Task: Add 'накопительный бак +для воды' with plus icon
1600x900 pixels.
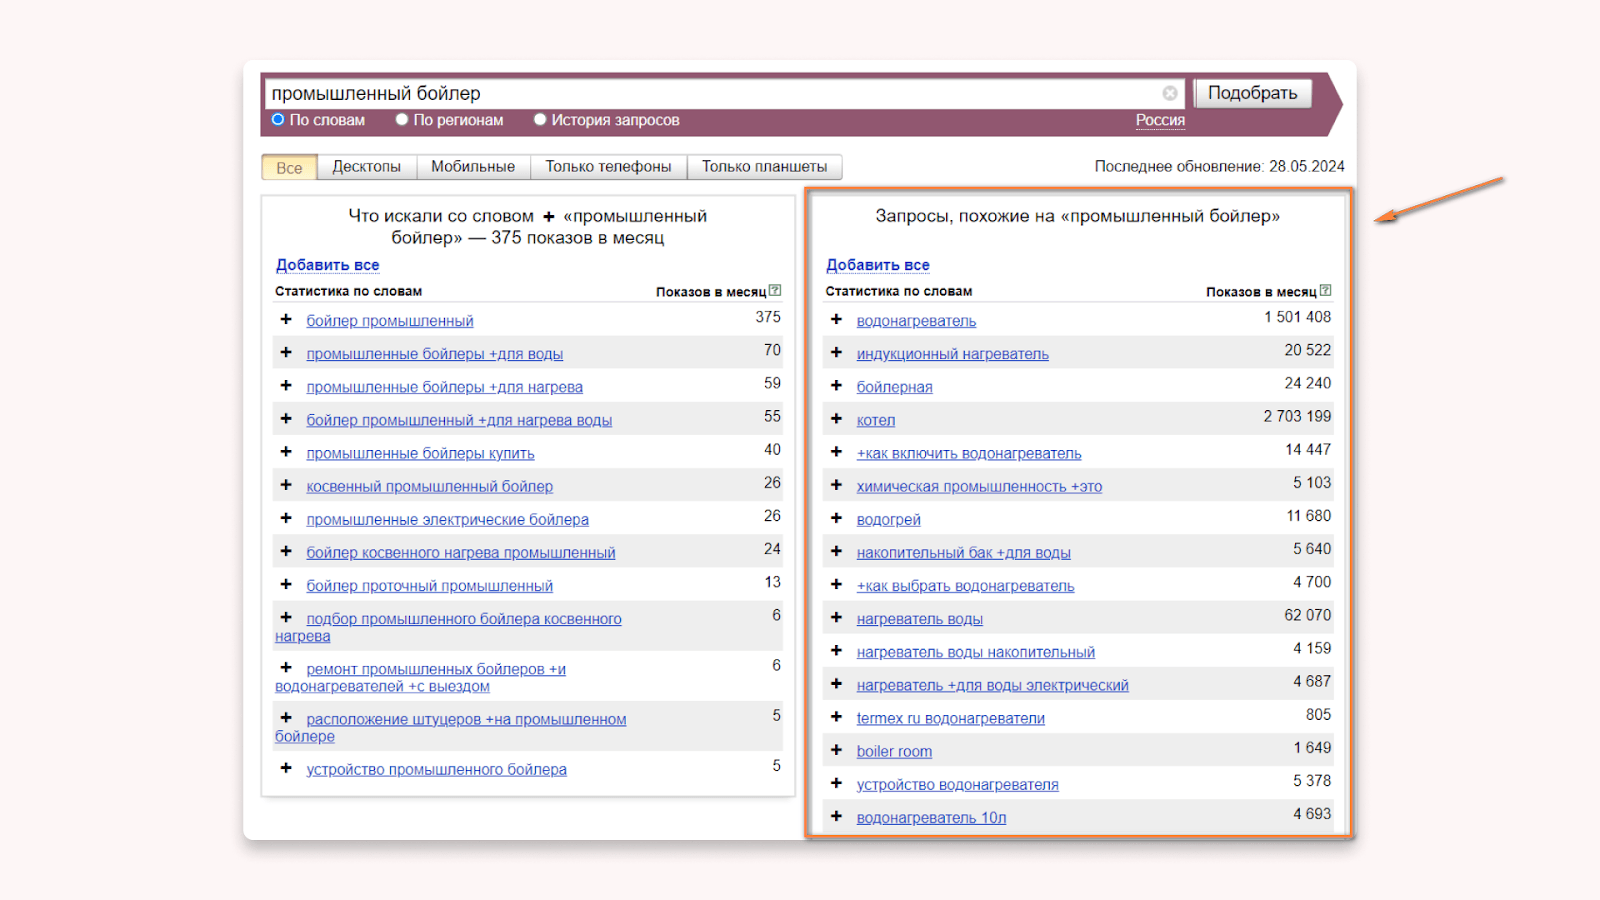Action: [x=836, y=550]
